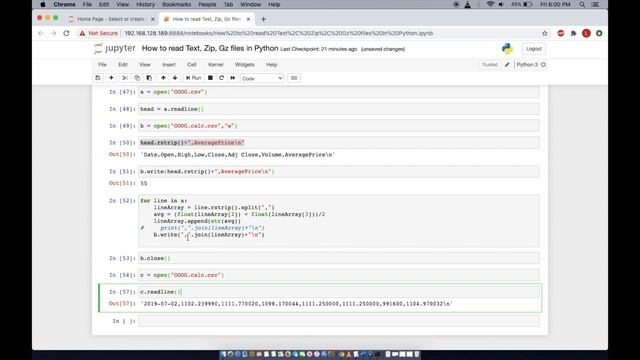The height and width of the screenshot is (360, 640).
Task: Paste cells below icon in toolbar
Action: pos(149,78)
